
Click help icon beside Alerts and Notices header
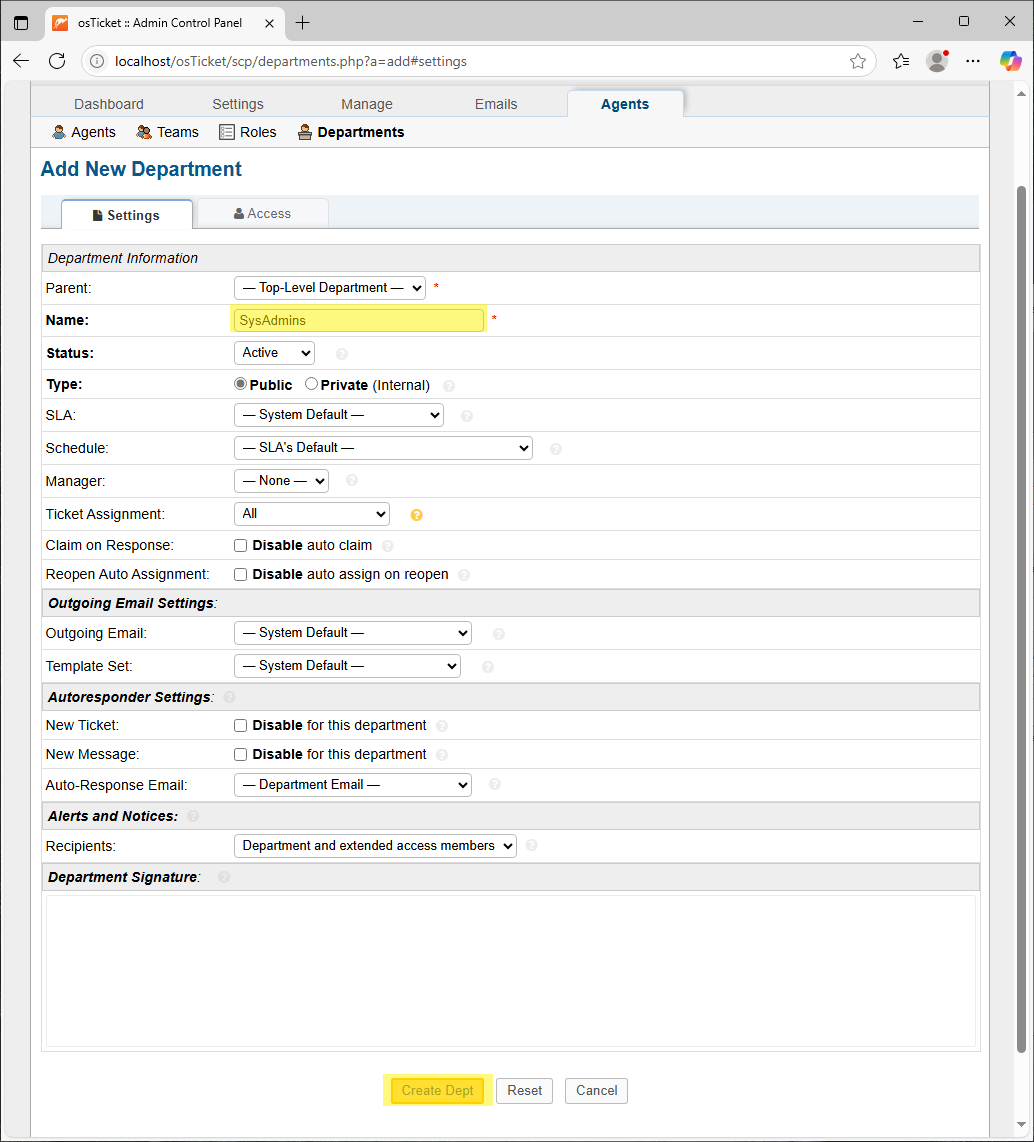pyautogui.click(x=193, y=816)
